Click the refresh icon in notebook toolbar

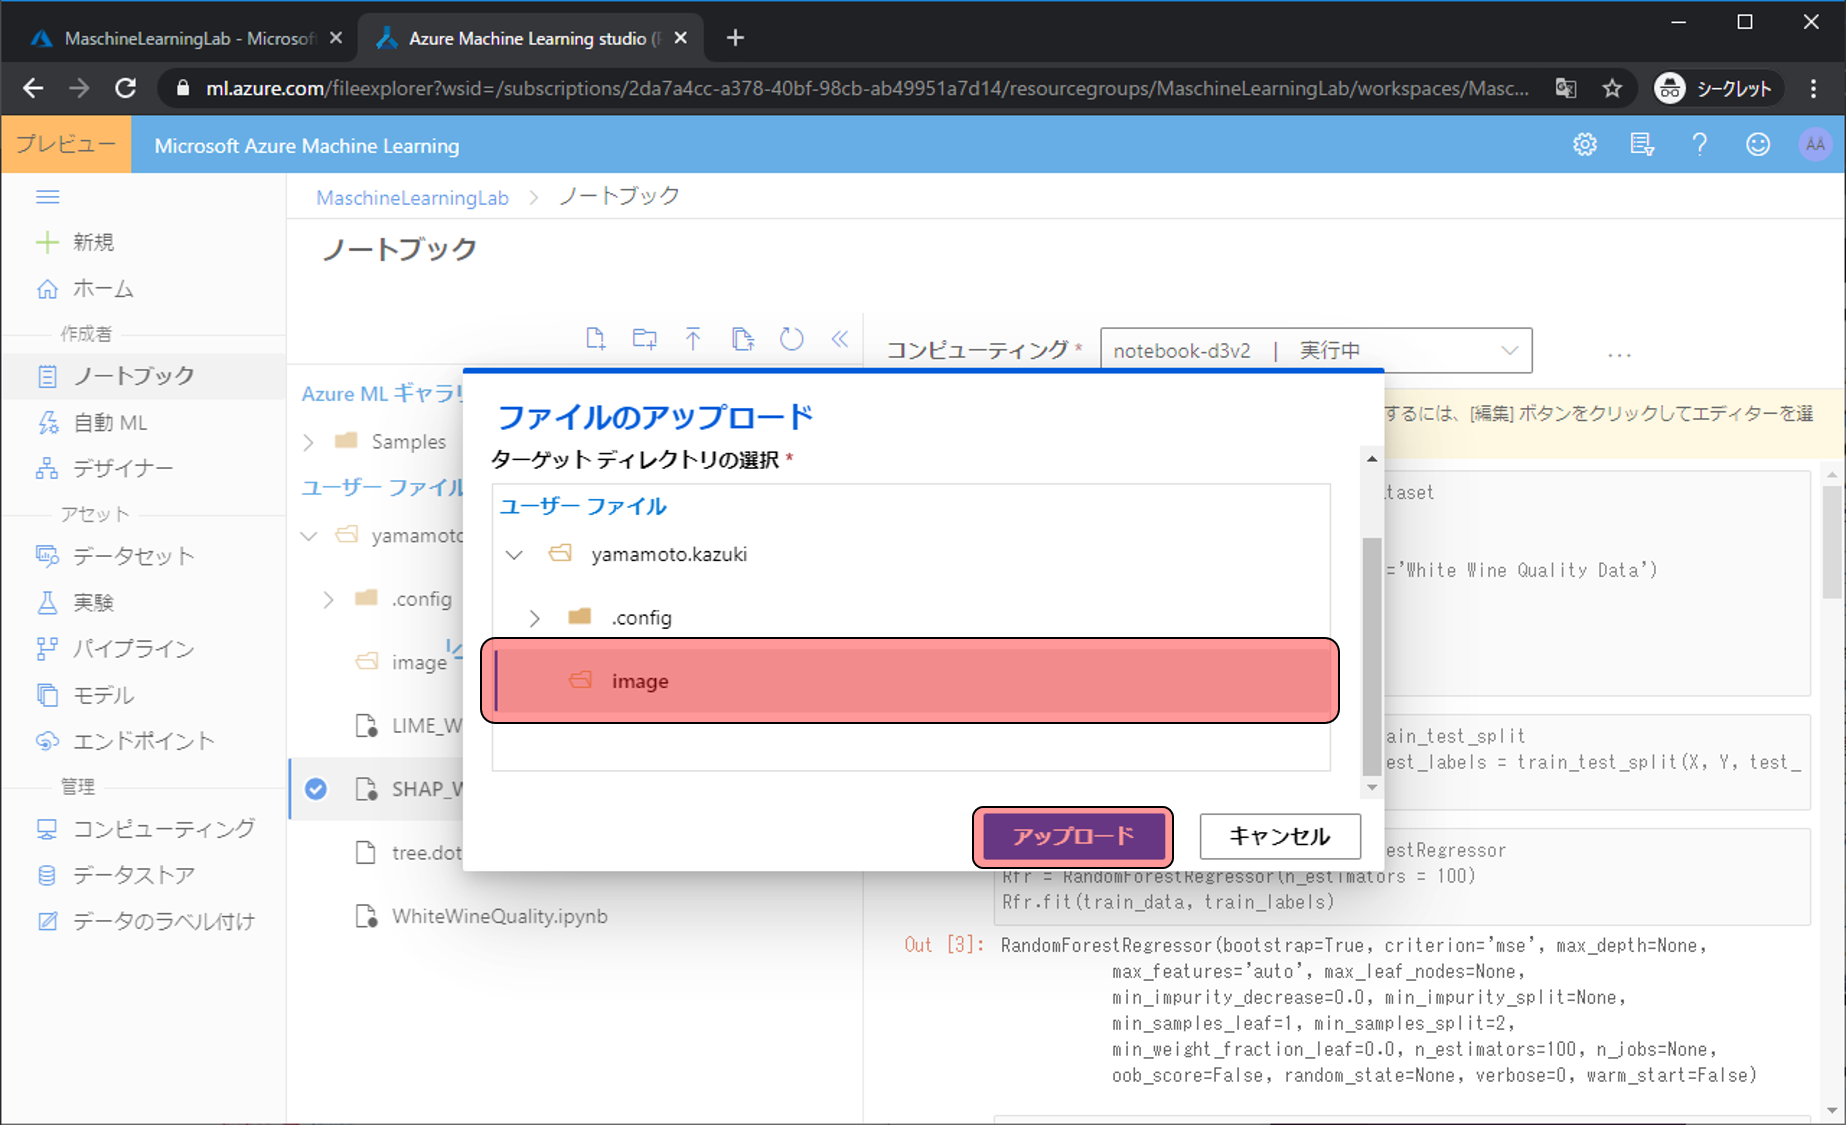pyautogui.click(x=791, y=339)
